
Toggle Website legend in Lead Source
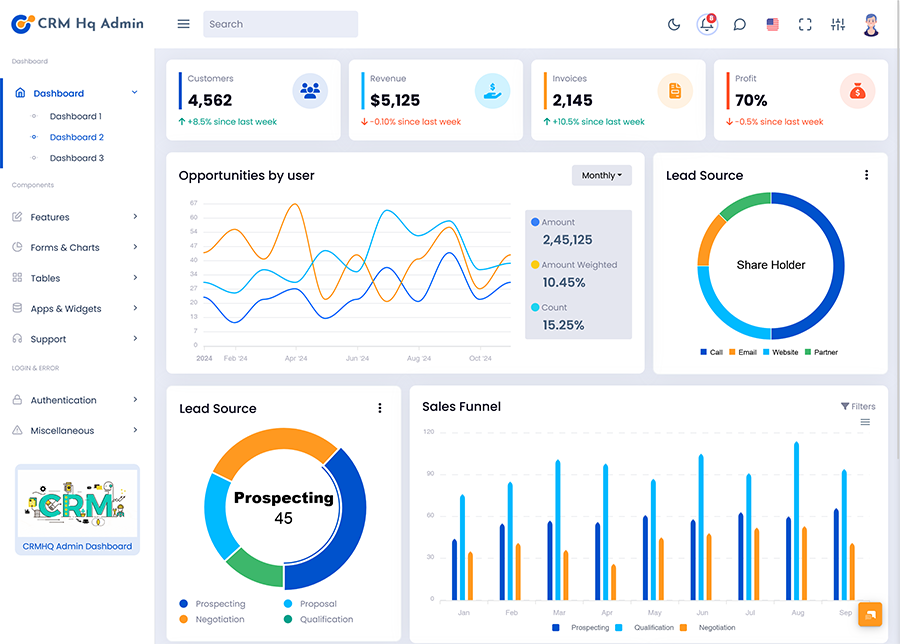pos(781,352)
